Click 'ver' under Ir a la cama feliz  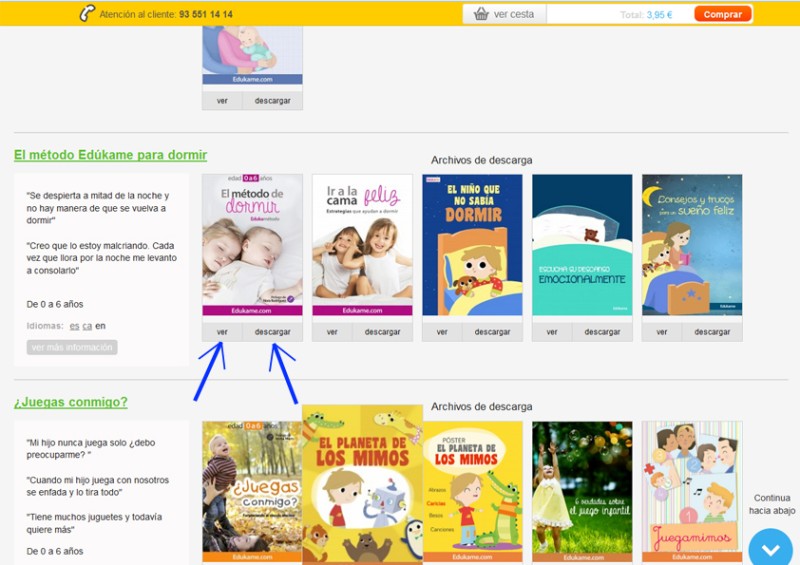point(332,332)
